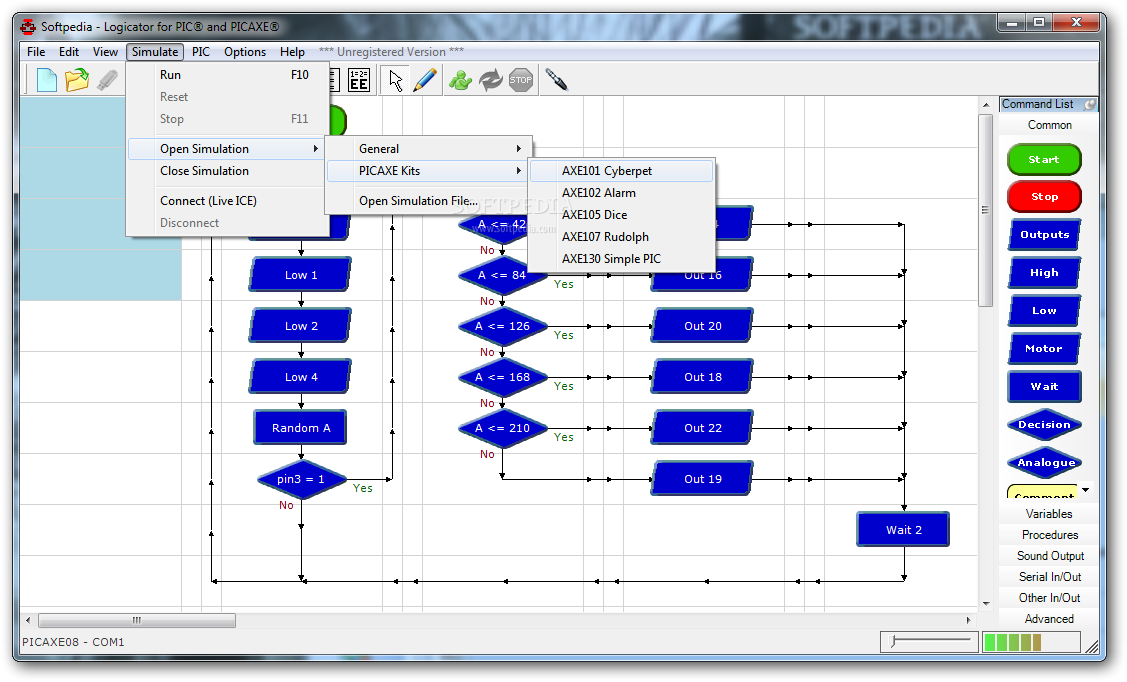Select the pencil line-drawing tool

coord(425,80)
